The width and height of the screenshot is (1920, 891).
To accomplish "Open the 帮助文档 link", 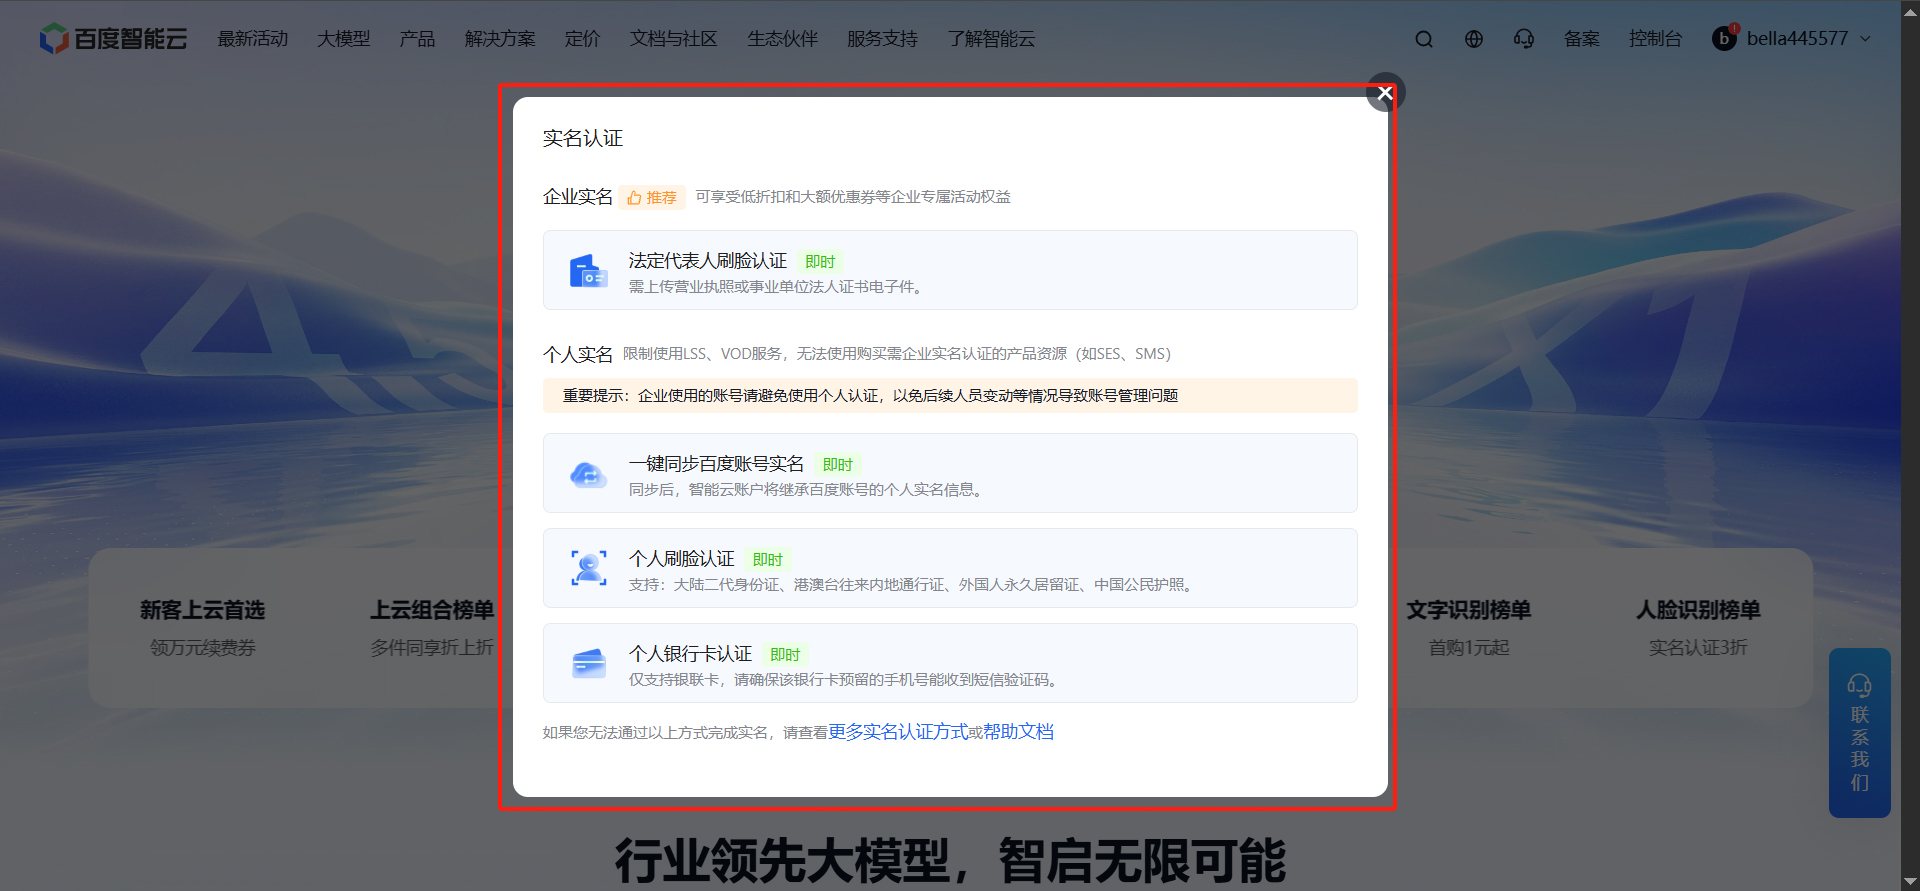I will click(x=1018, y=732).
